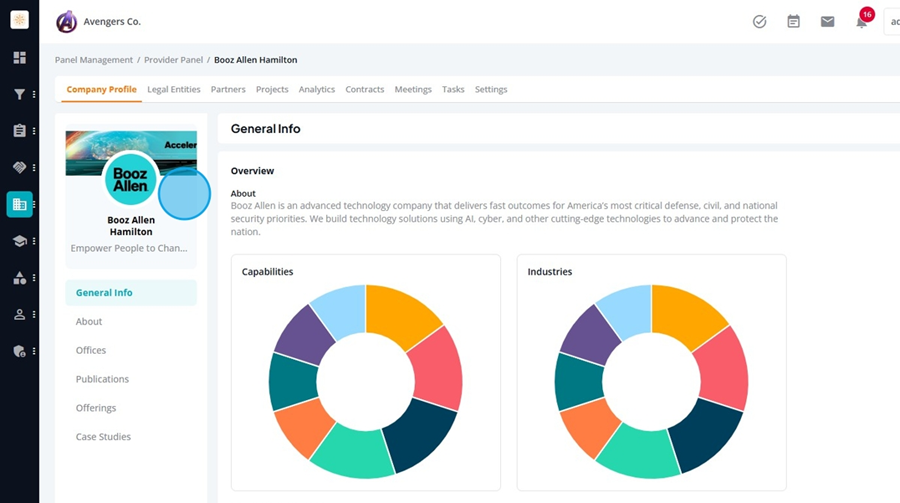Click the Booz Allen Hamilton company name
The image size is (900, 503).
[131, 226]
